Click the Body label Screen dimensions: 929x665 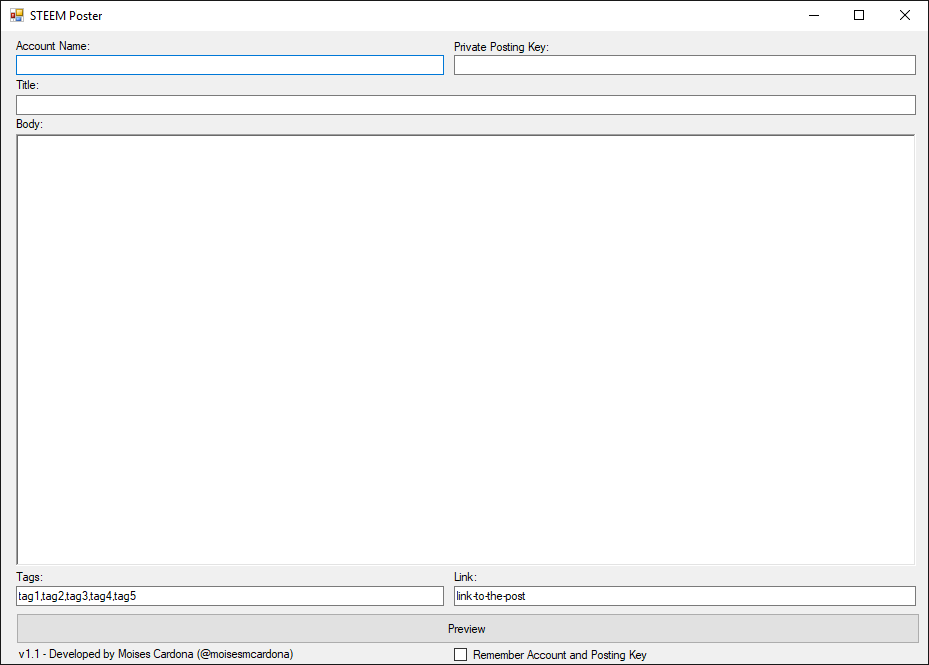pyautogui.click(x=30, y=124)
